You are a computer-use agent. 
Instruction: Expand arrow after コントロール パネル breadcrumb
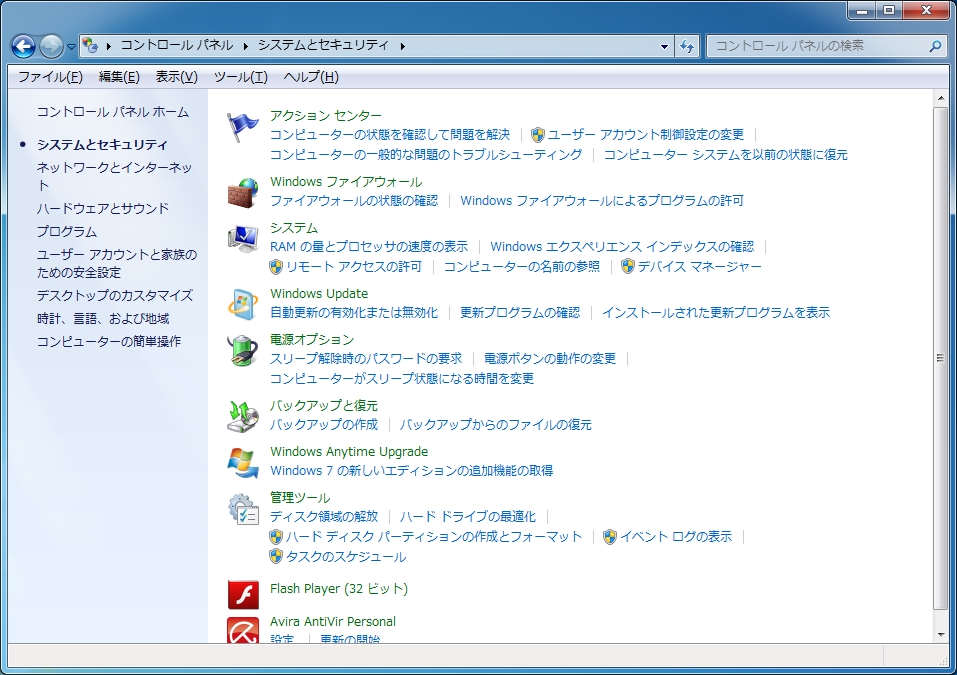(245, 46)
